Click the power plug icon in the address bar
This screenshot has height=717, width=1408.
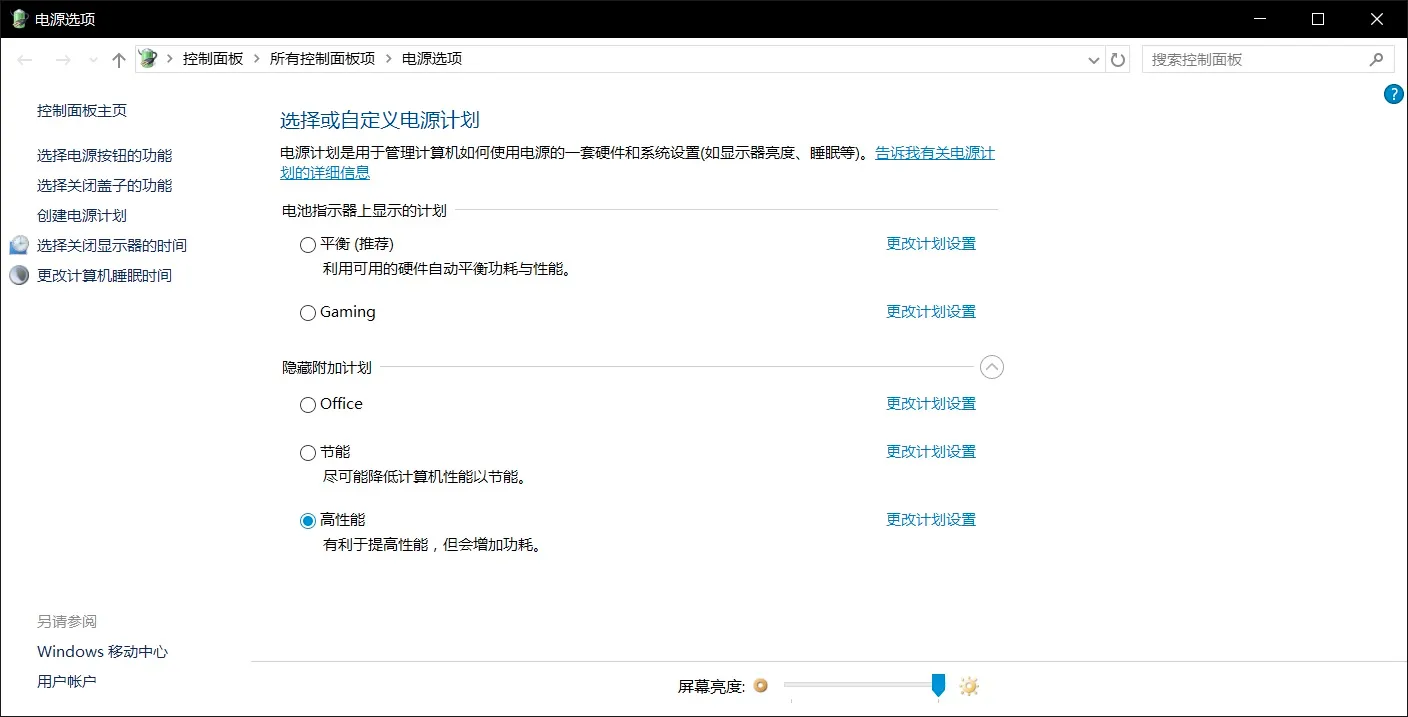tap(146, 58)
